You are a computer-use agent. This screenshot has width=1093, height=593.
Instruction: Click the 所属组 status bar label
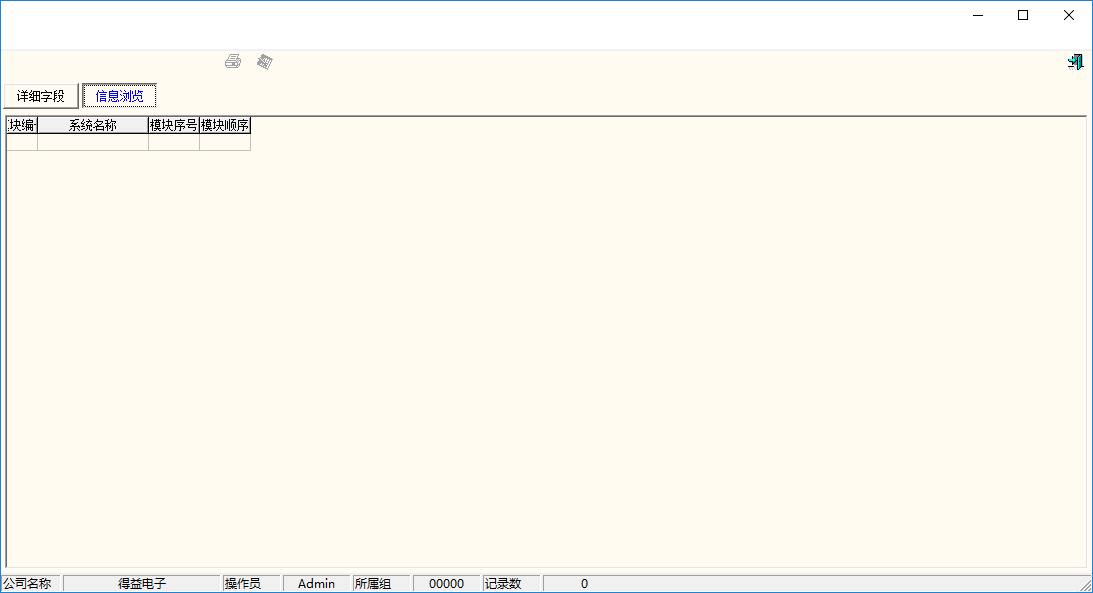point(373,584)
